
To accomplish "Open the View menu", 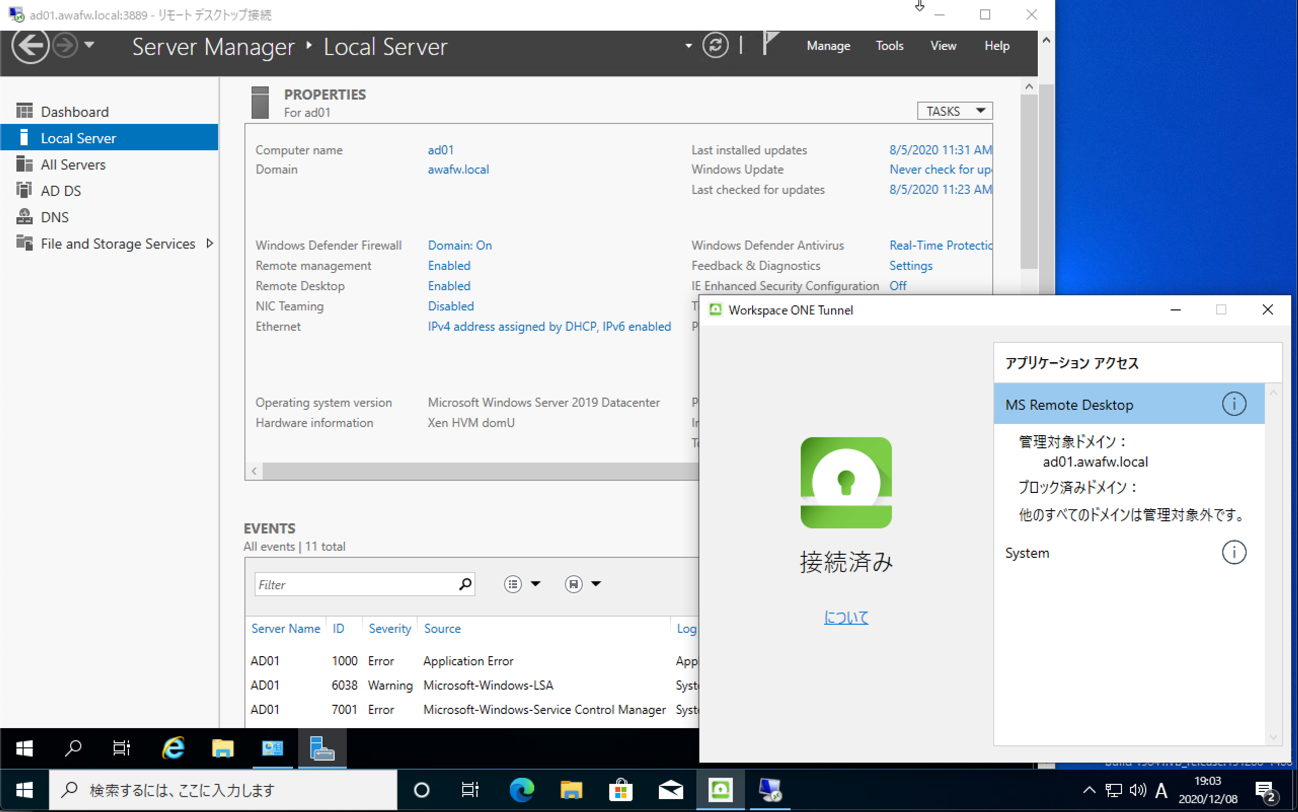I will (x=943, y=46).
